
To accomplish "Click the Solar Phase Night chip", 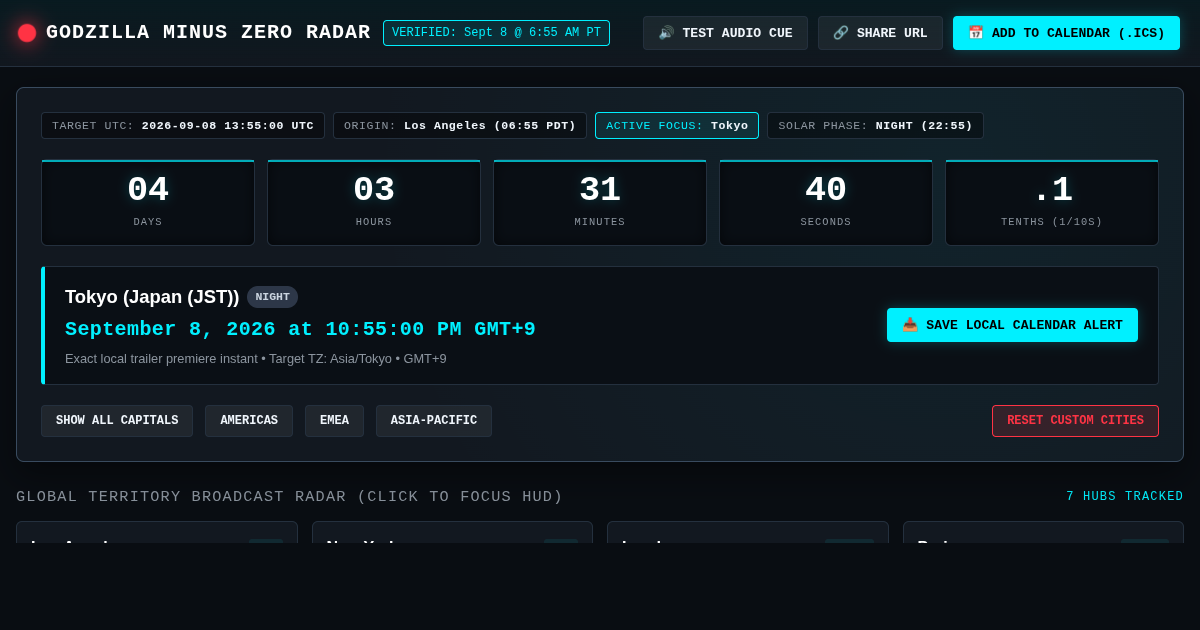I will coord(875,126).
